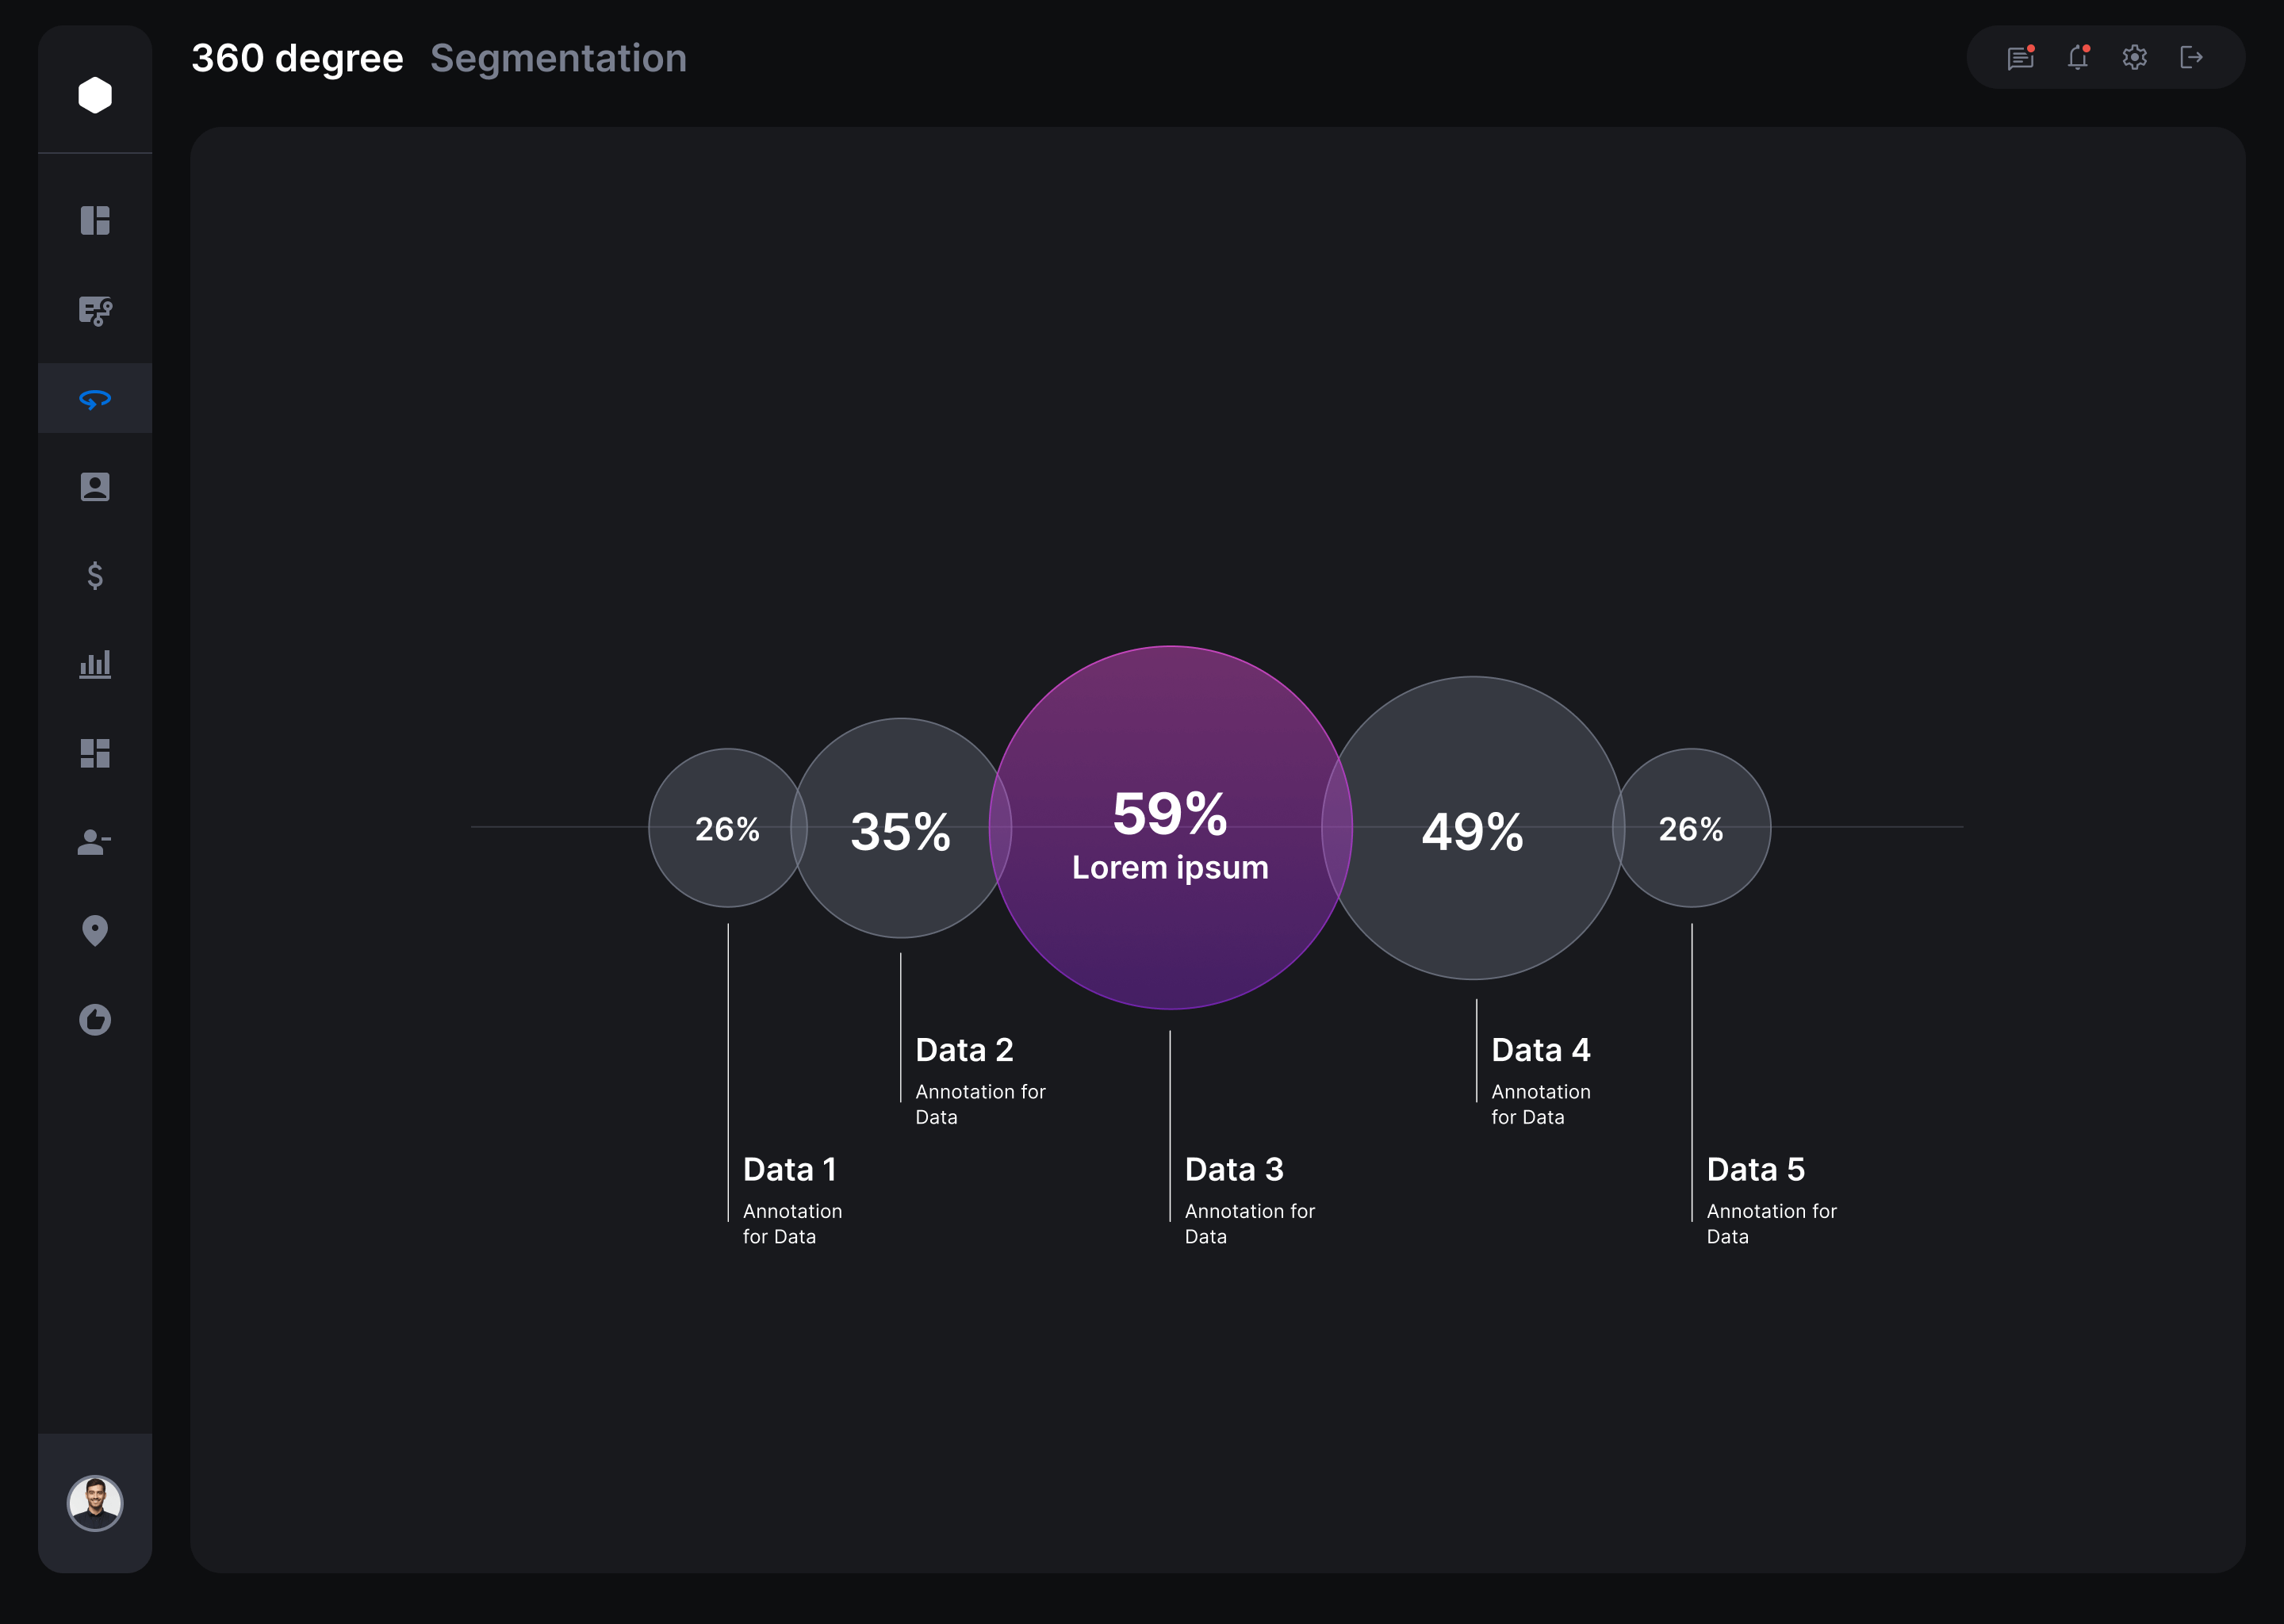Open the tiled widgets grid icon
Viewport: 2284px width, 1624px height.
click(95, 753)
